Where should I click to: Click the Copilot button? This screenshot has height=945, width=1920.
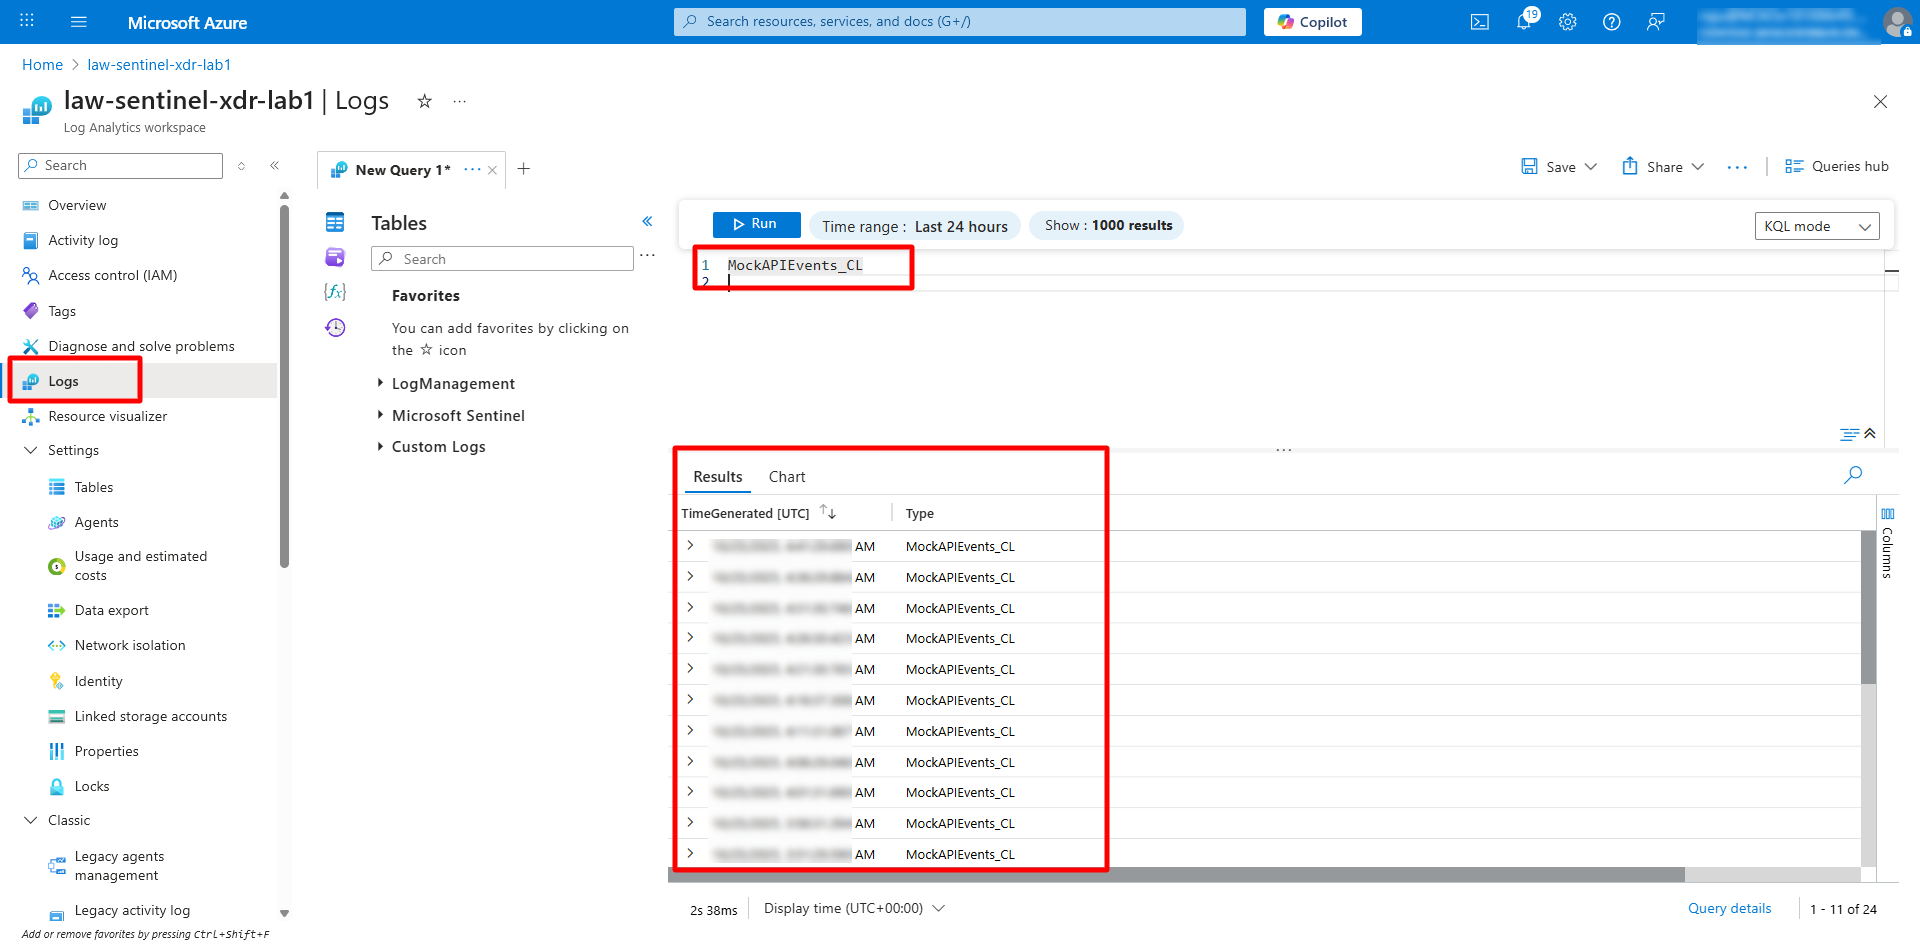tap(1312, 22)
